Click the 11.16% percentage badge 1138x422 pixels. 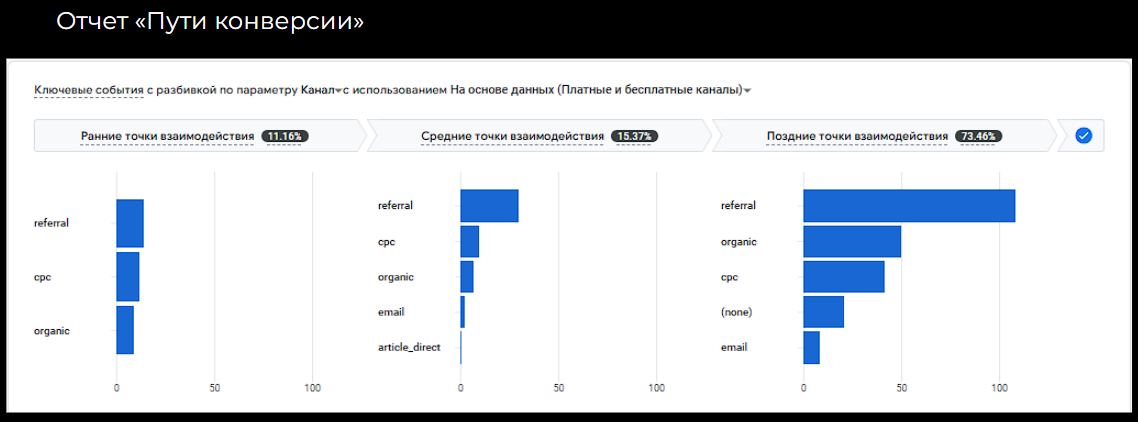286,136
